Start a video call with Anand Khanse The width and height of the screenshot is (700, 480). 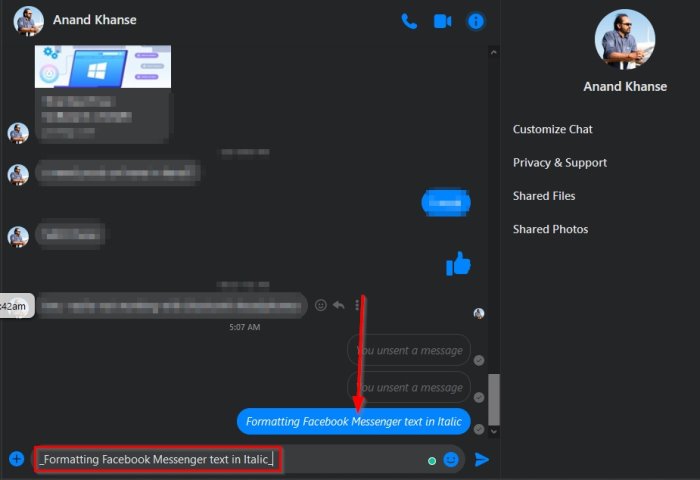pyautogui.click(x=442, y=21)
